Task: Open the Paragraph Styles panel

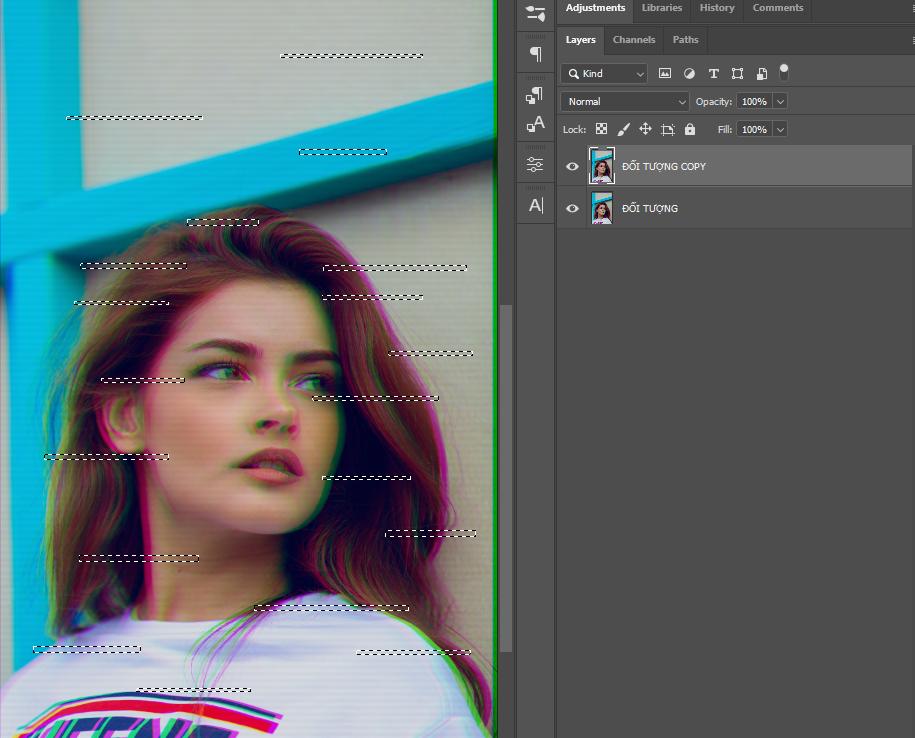Action: pyautogui.click(x=535, y=97)
